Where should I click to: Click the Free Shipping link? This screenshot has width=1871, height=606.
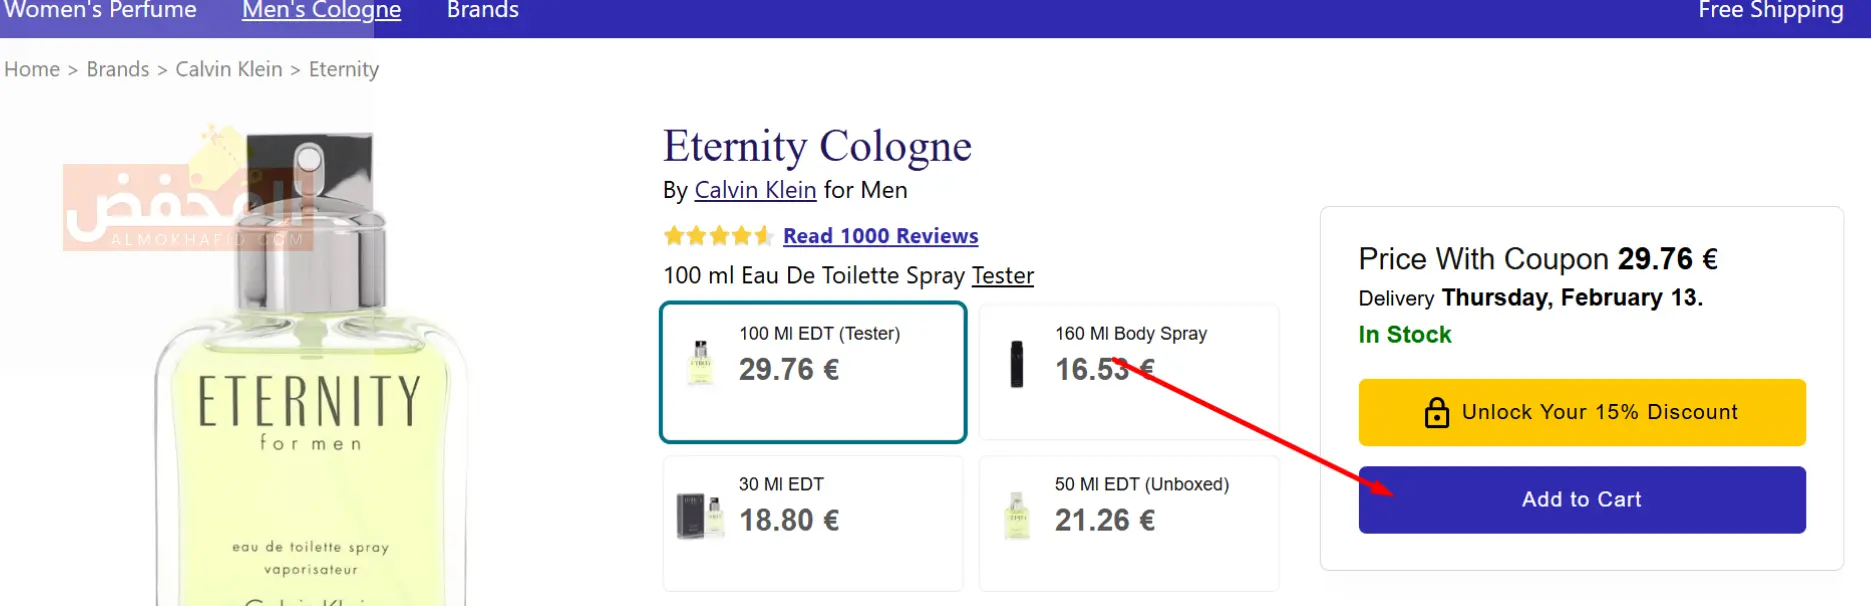click(1770, 11)
